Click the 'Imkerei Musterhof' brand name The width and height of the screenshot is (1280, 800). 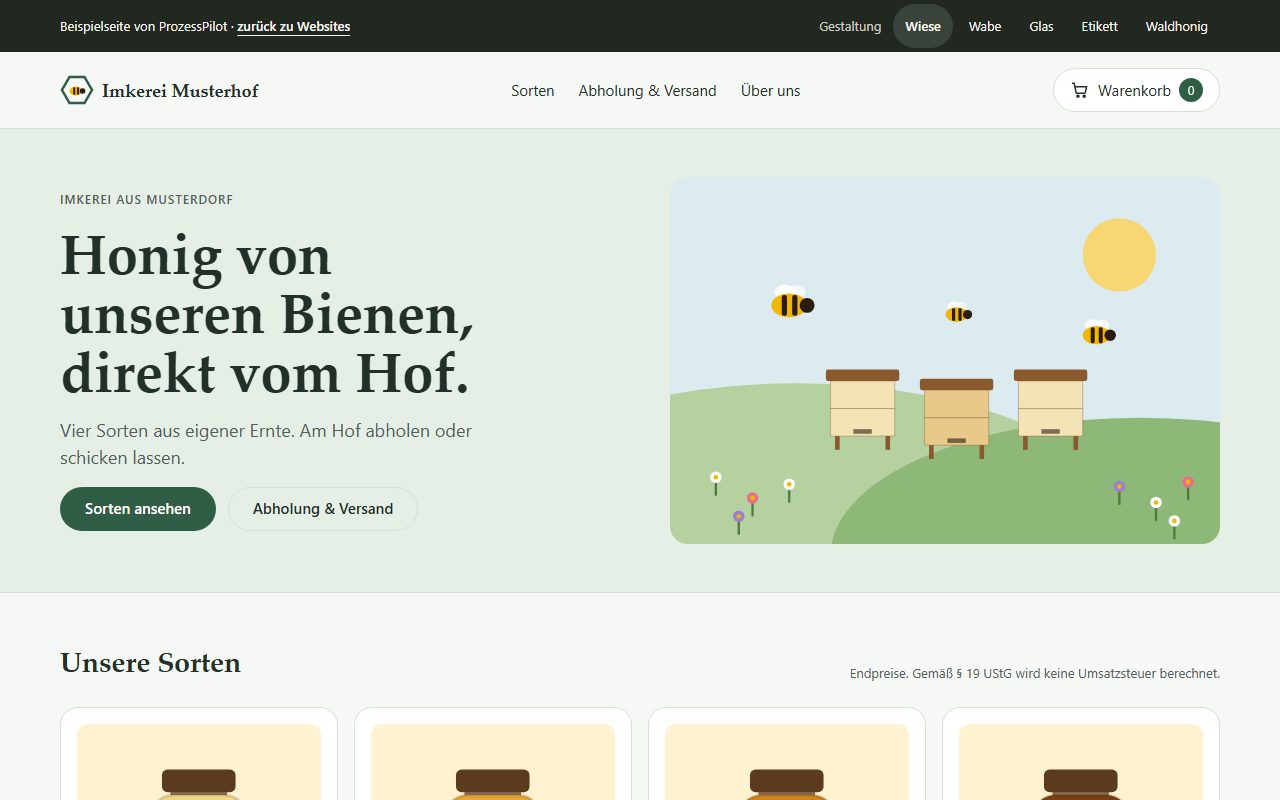coord(180,91)
